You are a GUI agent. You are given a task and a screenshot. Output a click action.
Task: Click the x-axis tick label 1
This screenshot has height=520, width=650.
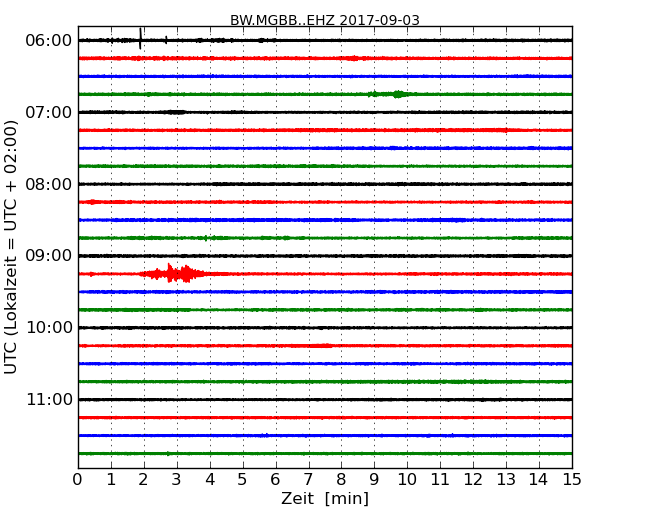[111, 480]
